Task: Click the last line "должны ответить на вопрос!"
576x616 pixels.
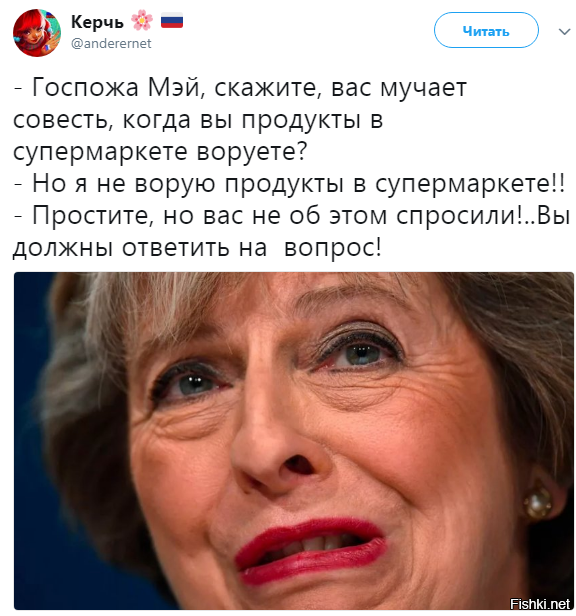Action: (197, 248)
